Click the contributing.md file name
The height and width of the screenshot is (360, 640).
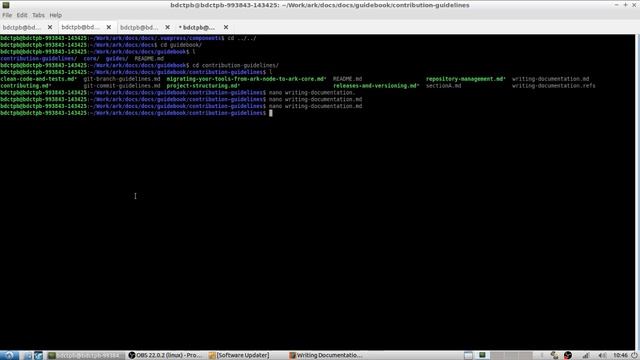pyautogui.click(x=25, y=86)
